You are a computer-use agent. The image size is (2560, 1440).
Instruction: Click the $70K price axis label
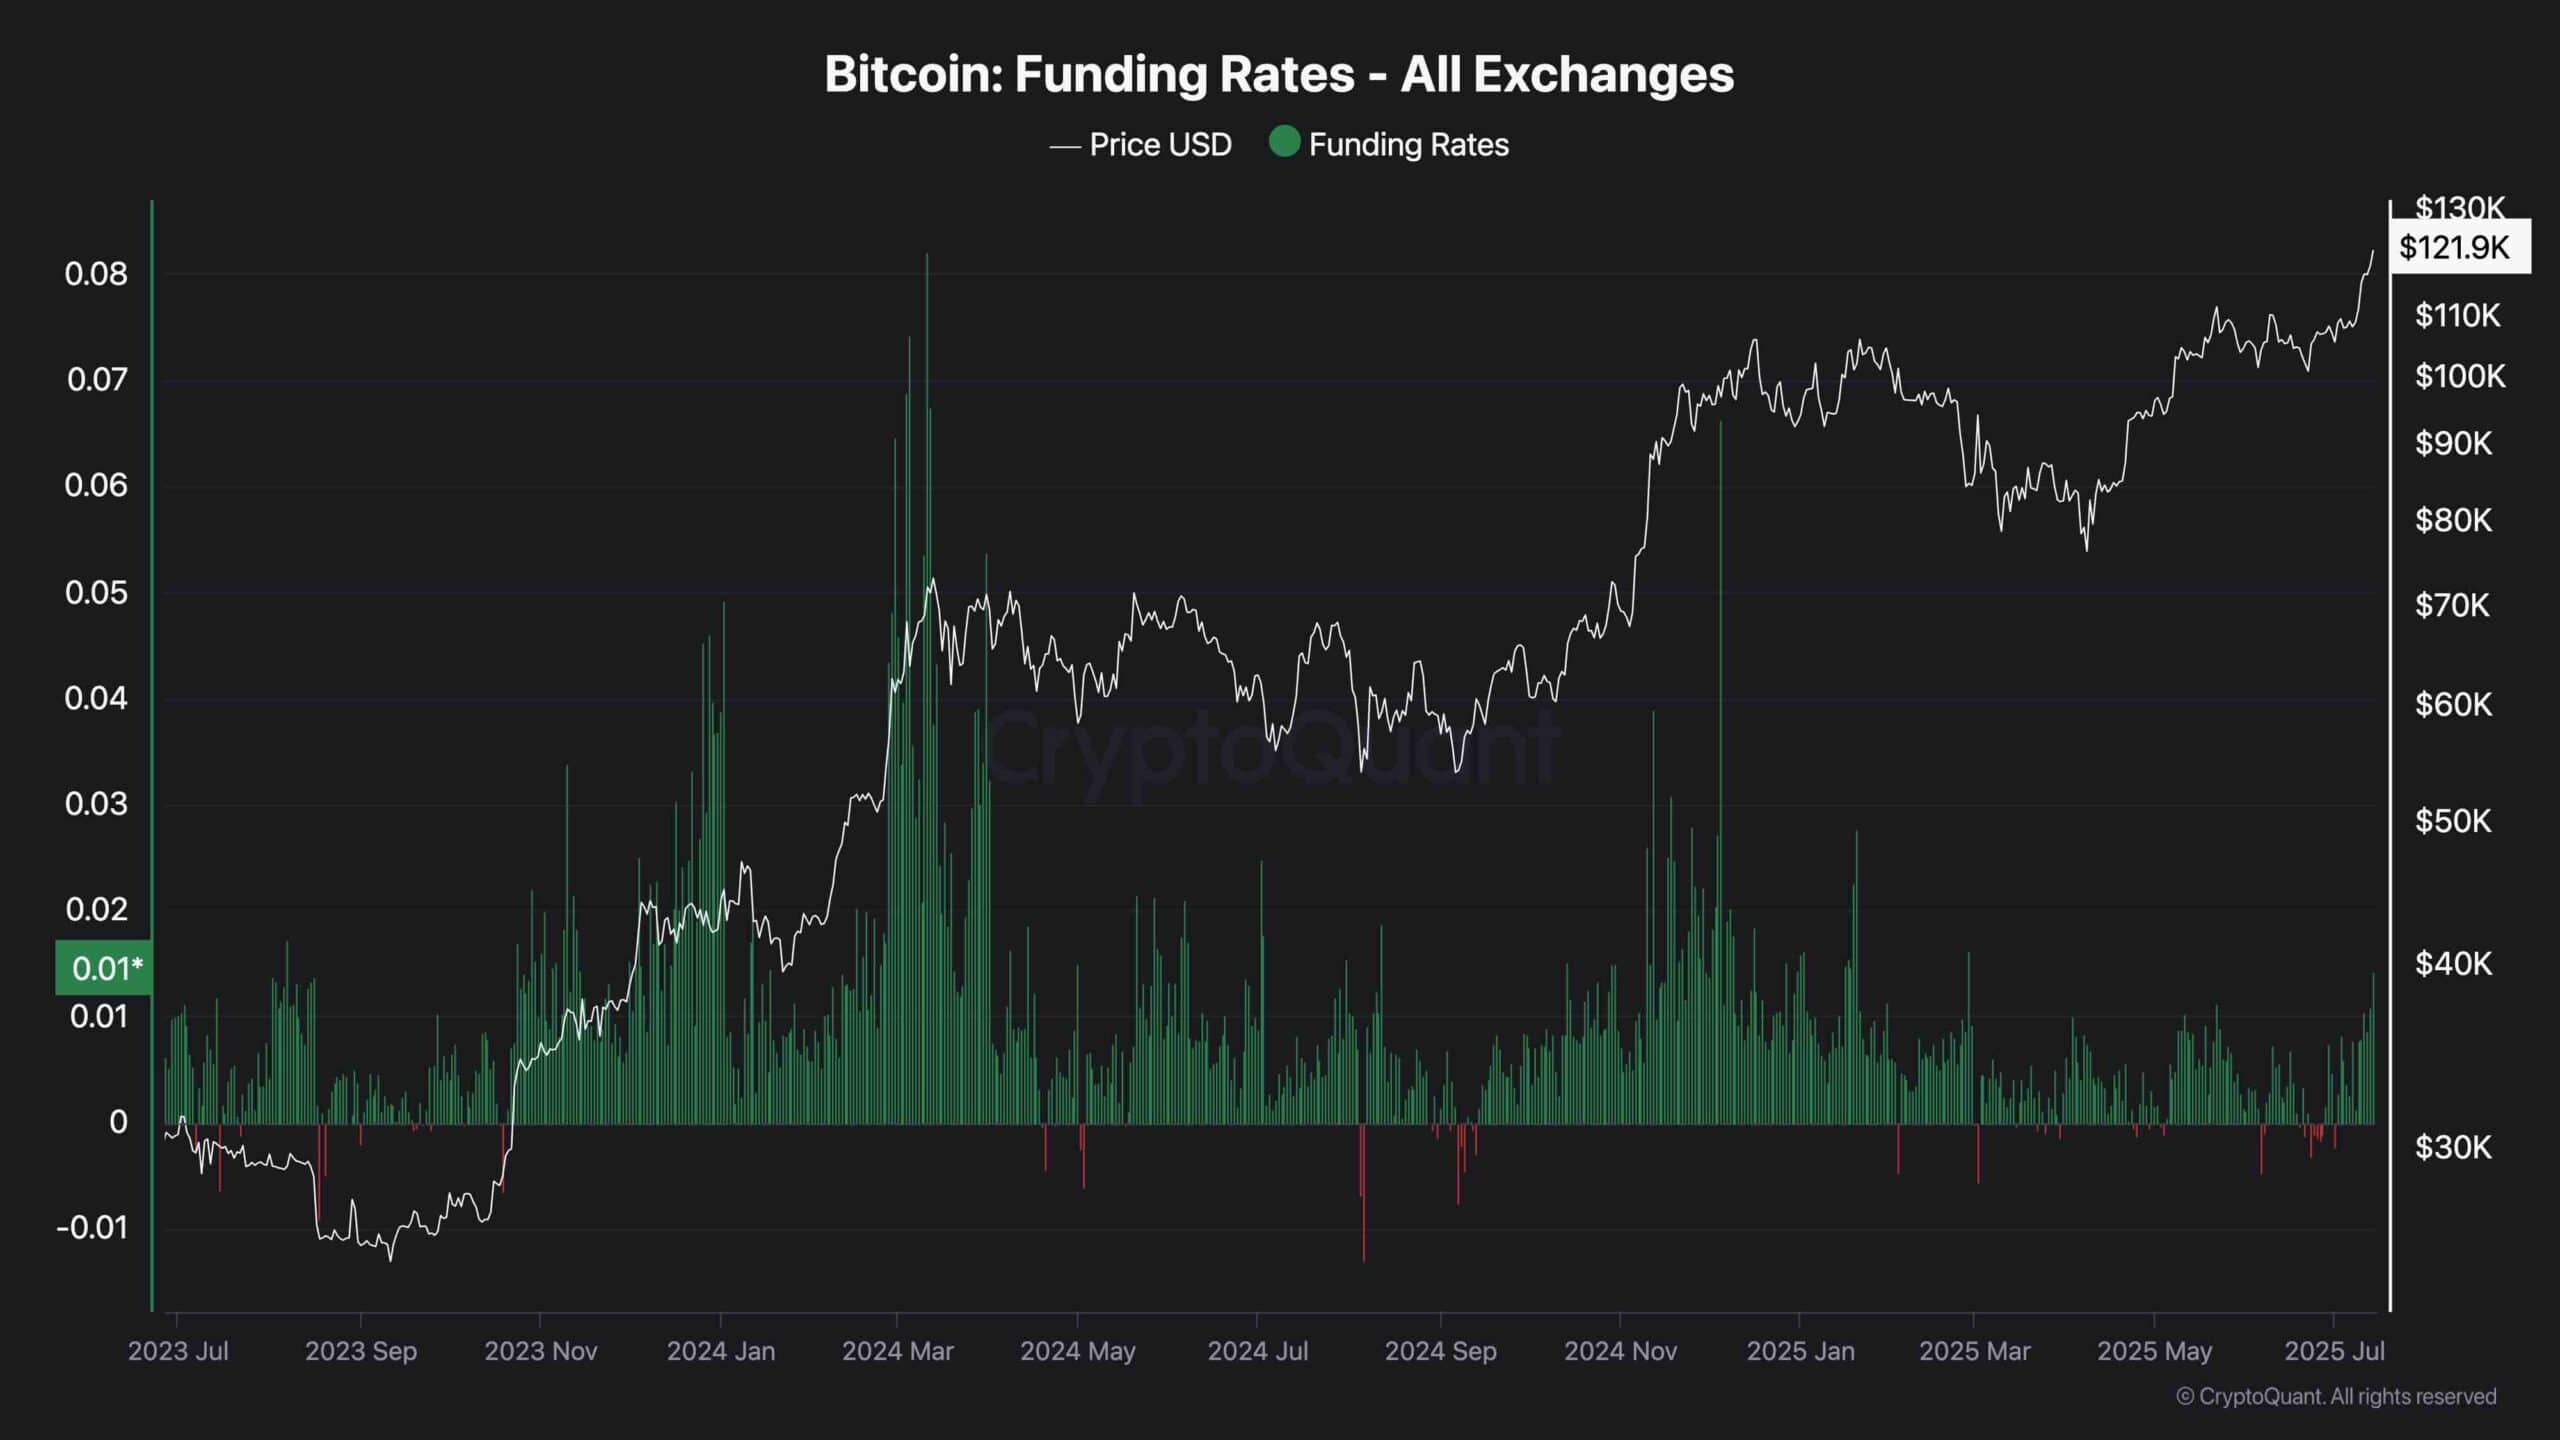(2453, 605)
